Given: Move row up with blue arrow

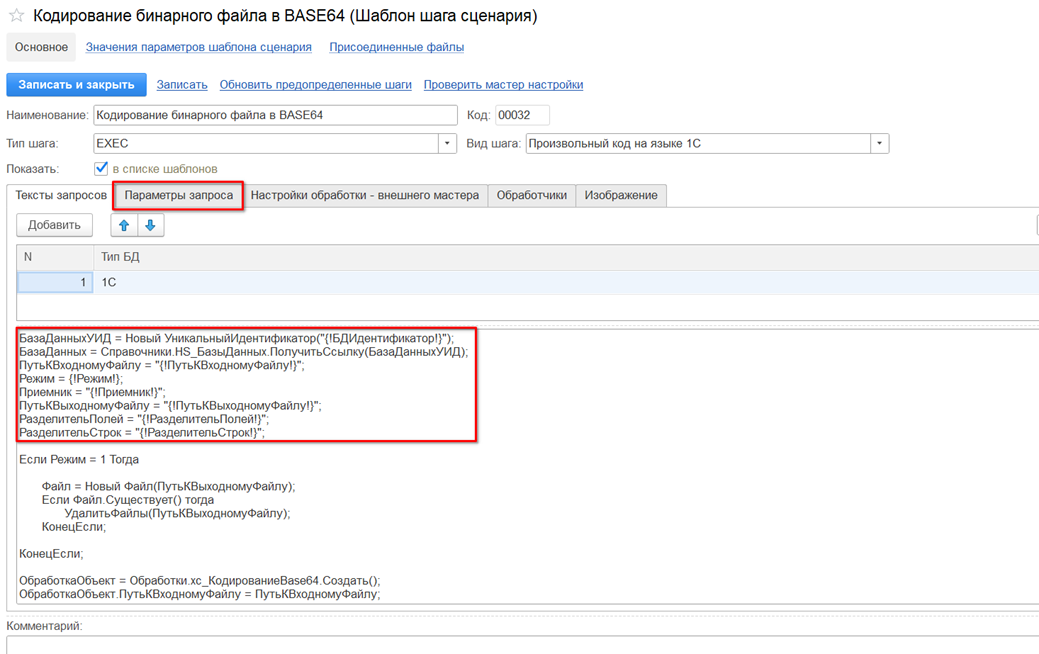Looking at the screenshot, I should 124,225.
